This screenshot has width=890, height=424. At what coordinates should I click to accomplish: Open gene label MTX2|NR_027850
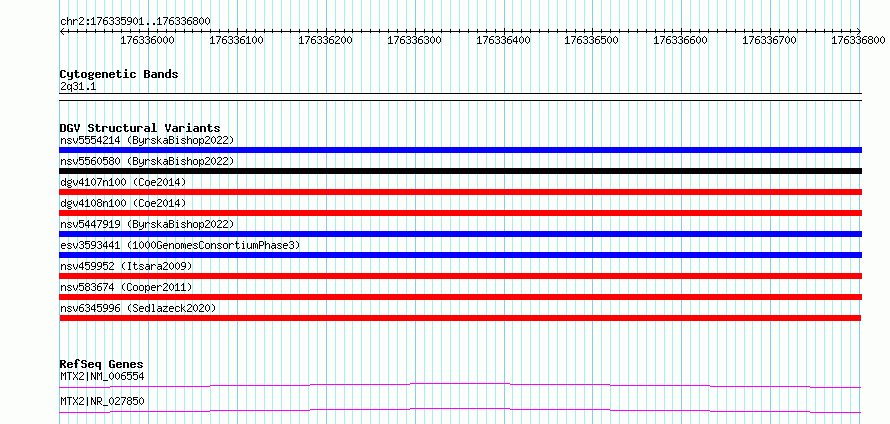[x=102, y=401]
